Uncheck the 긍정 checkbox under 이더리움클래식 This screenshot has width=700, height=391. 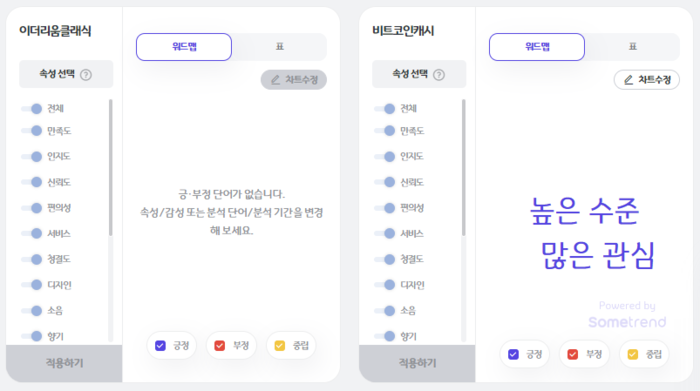point(160,345)
